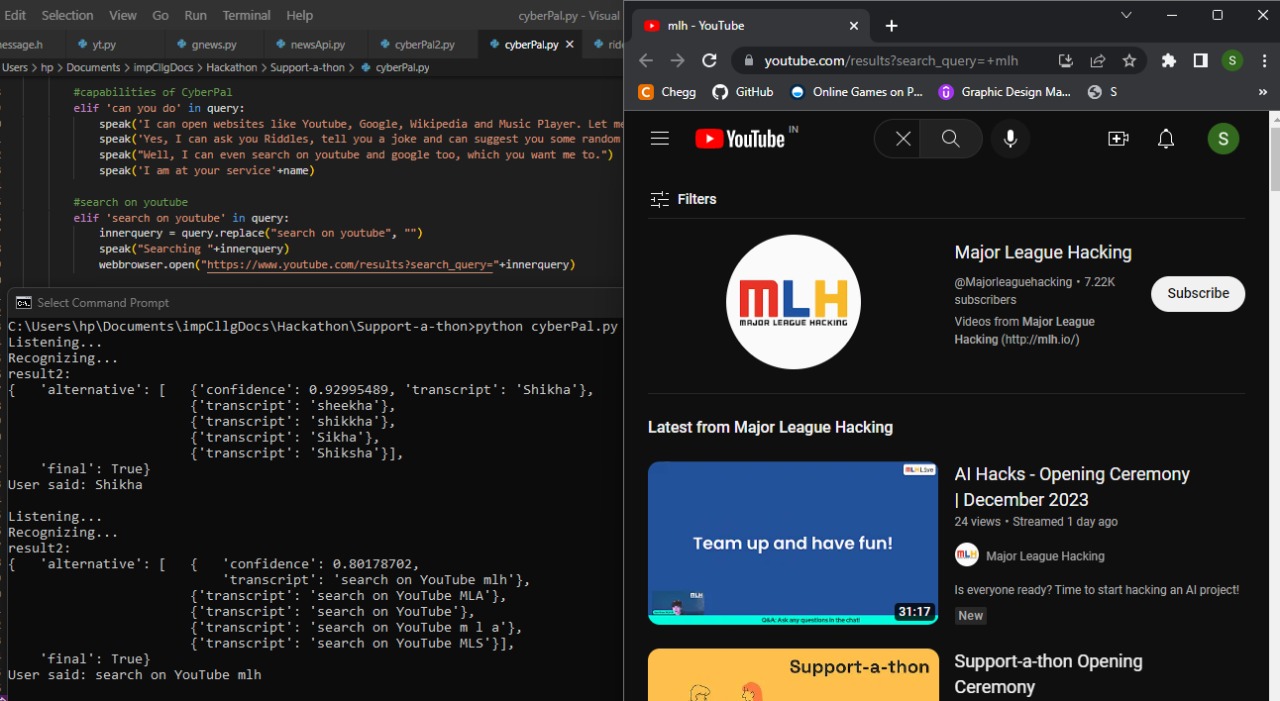This screenshot has height=701, width=1280.
Task: Open Chrome tab search dropdown arrow
Action: [x=1126, y=15]
